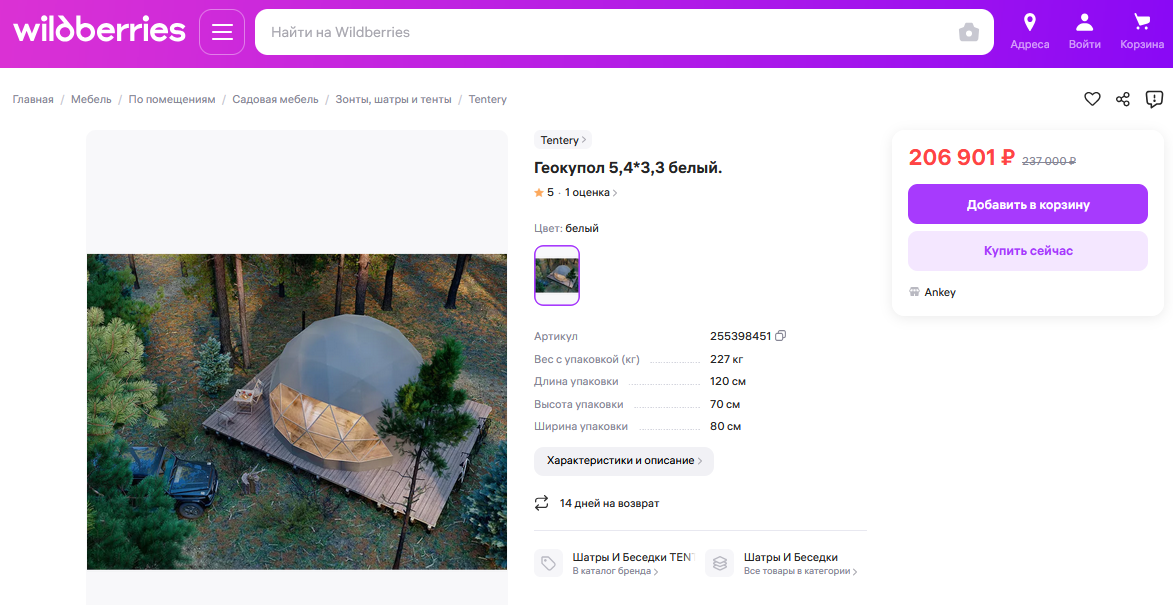The height and width of the screenshot is (605, 1173).
Task: Copy article number 255398451
Action: tap(779, 335)
